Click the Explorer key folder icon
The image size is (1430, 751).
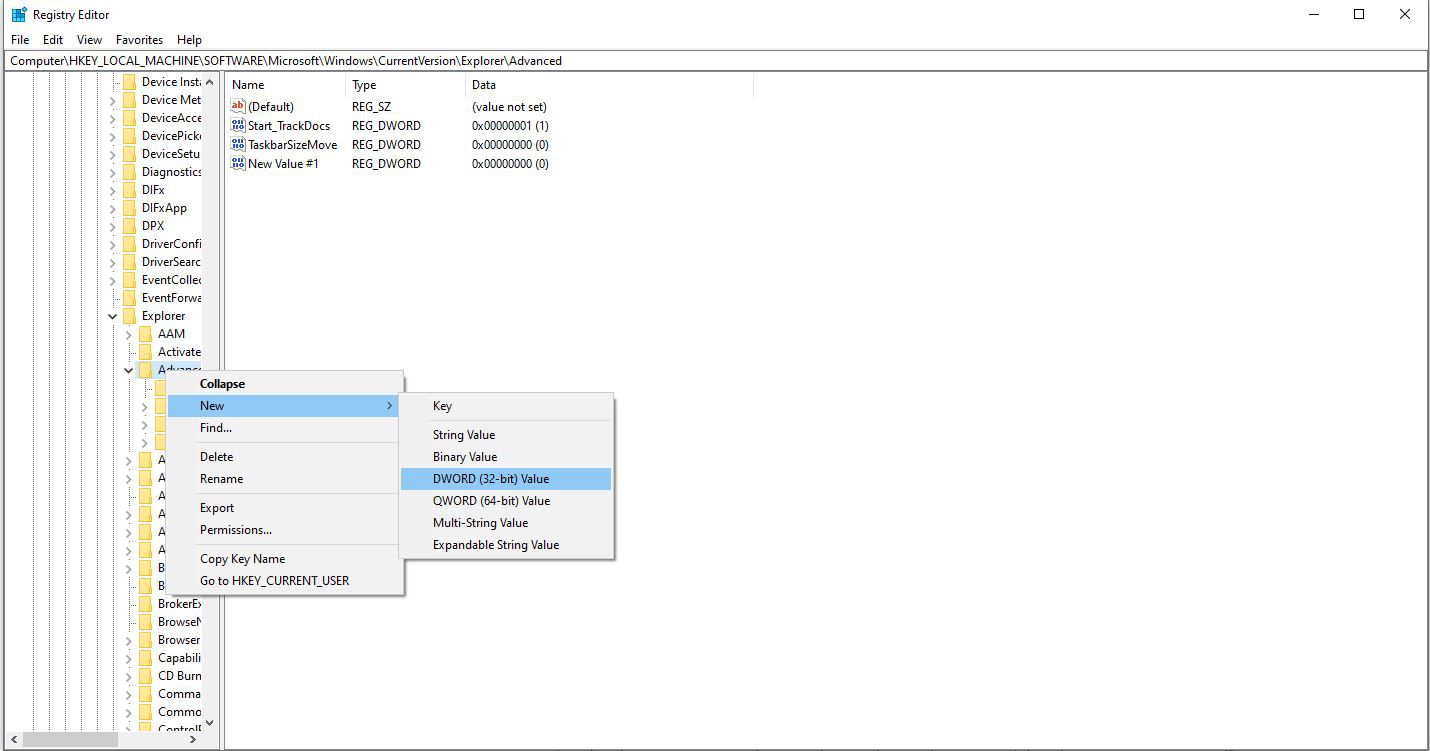coord(129,316)
